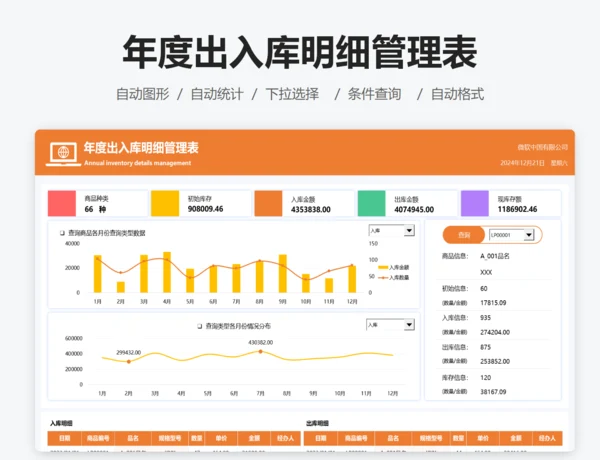Image resolution: width=600 pixels, height=460 pixels.
Task: Click the 38167.09 inventory amount value
Action: coord(493,391)
